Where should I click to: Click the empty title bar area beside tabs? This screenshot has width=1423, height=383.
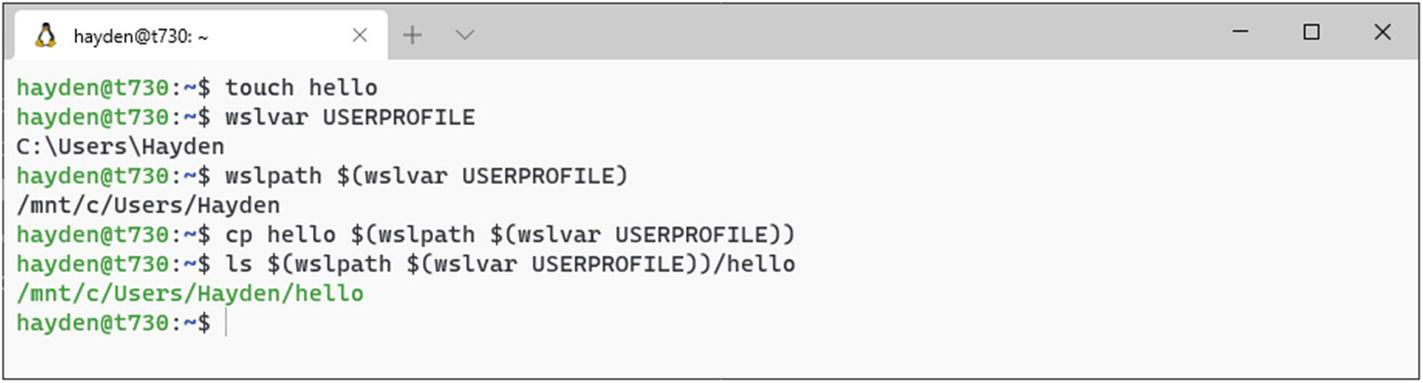coord(840,32)
